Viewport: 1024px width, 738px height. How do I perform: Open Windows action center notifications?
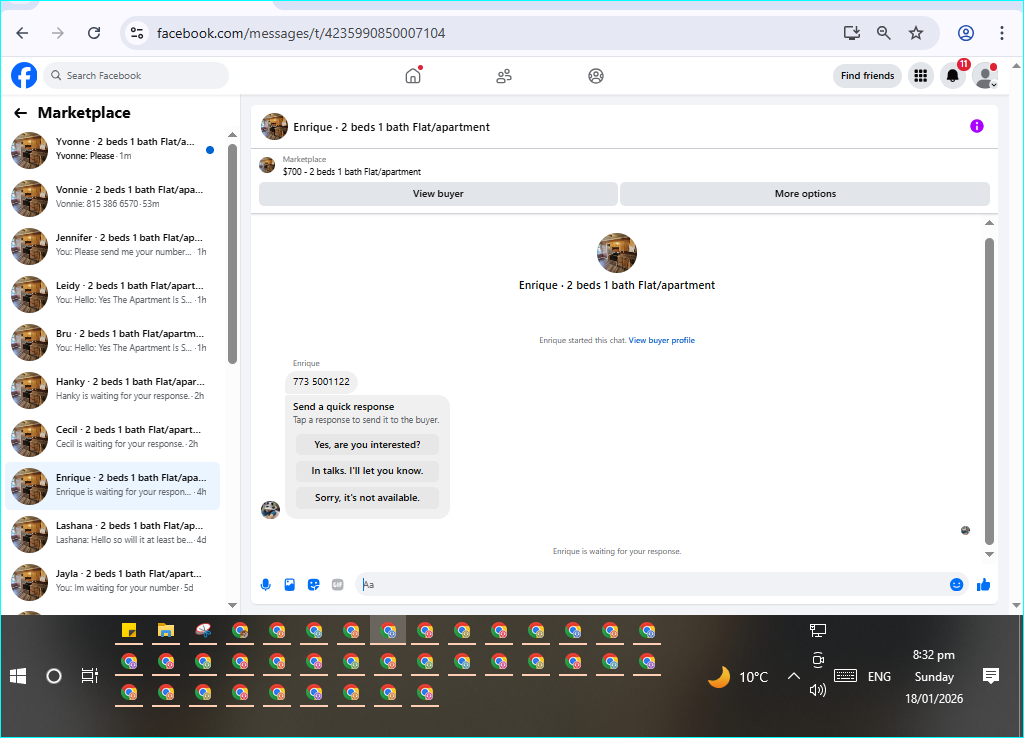(991, 676)
